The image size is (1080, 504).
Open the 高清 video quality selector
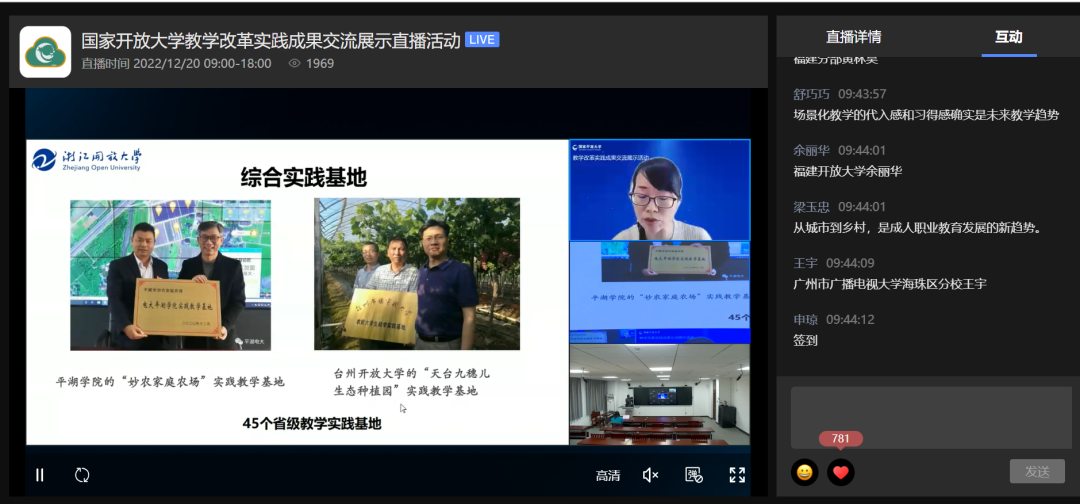[608, 475]
